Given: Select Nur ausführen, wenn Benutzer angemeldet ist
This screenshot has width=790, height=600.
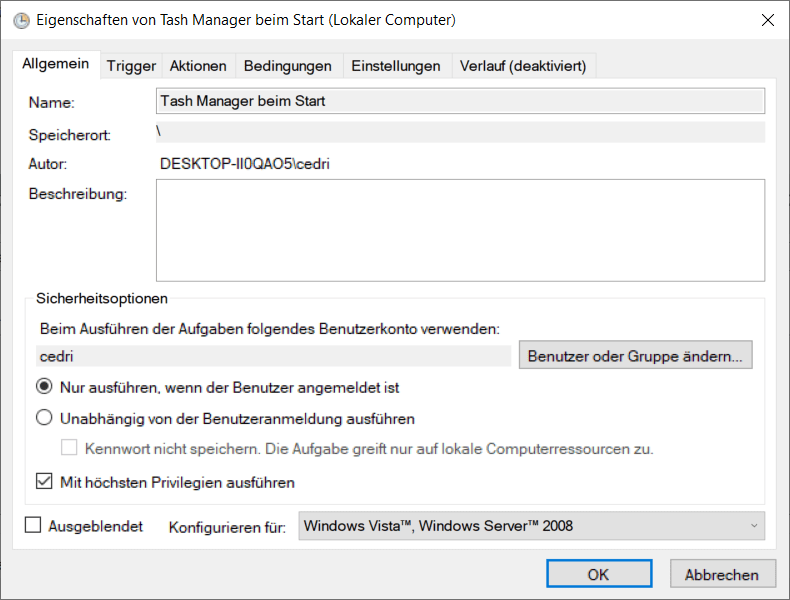Looking at the screenshot, I should (44, 387).
